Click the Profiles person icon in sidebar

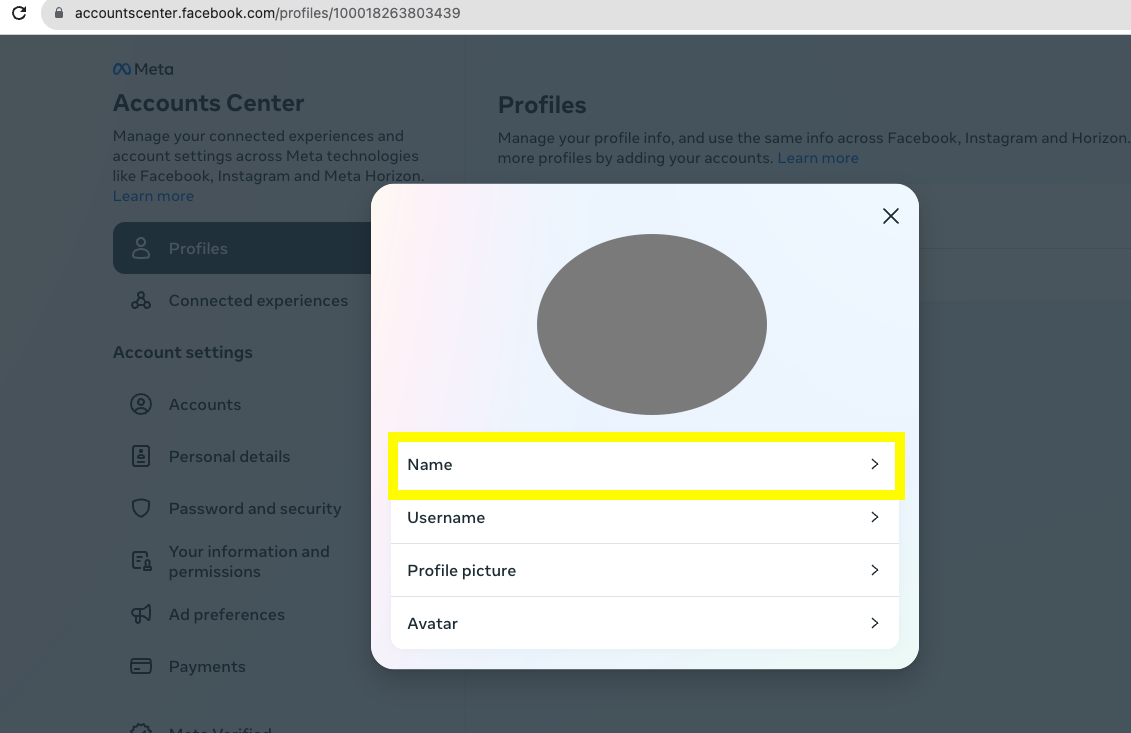(x=141, y=248)
